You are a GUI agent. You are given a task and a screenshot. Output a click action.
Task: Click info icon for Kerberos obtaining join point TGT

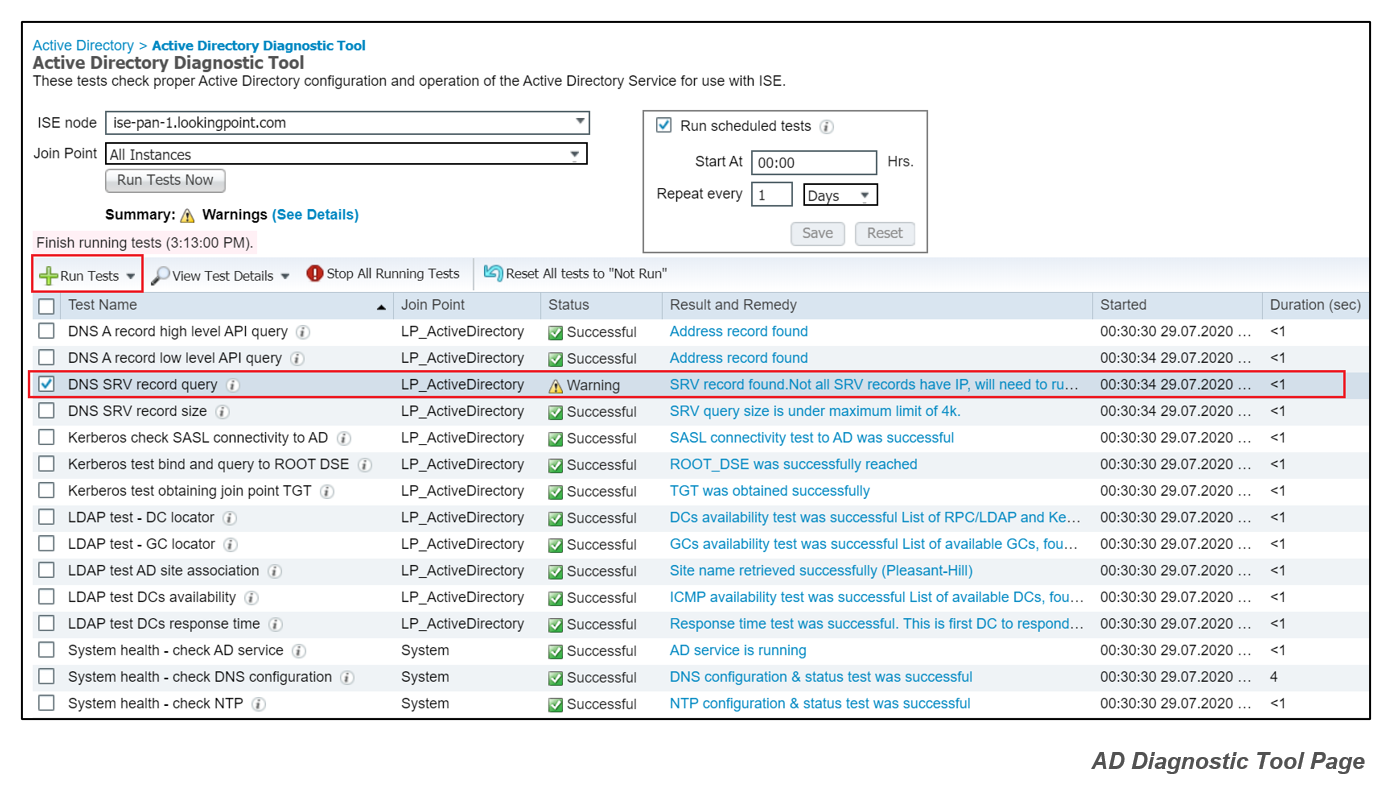tap(327, 491)
